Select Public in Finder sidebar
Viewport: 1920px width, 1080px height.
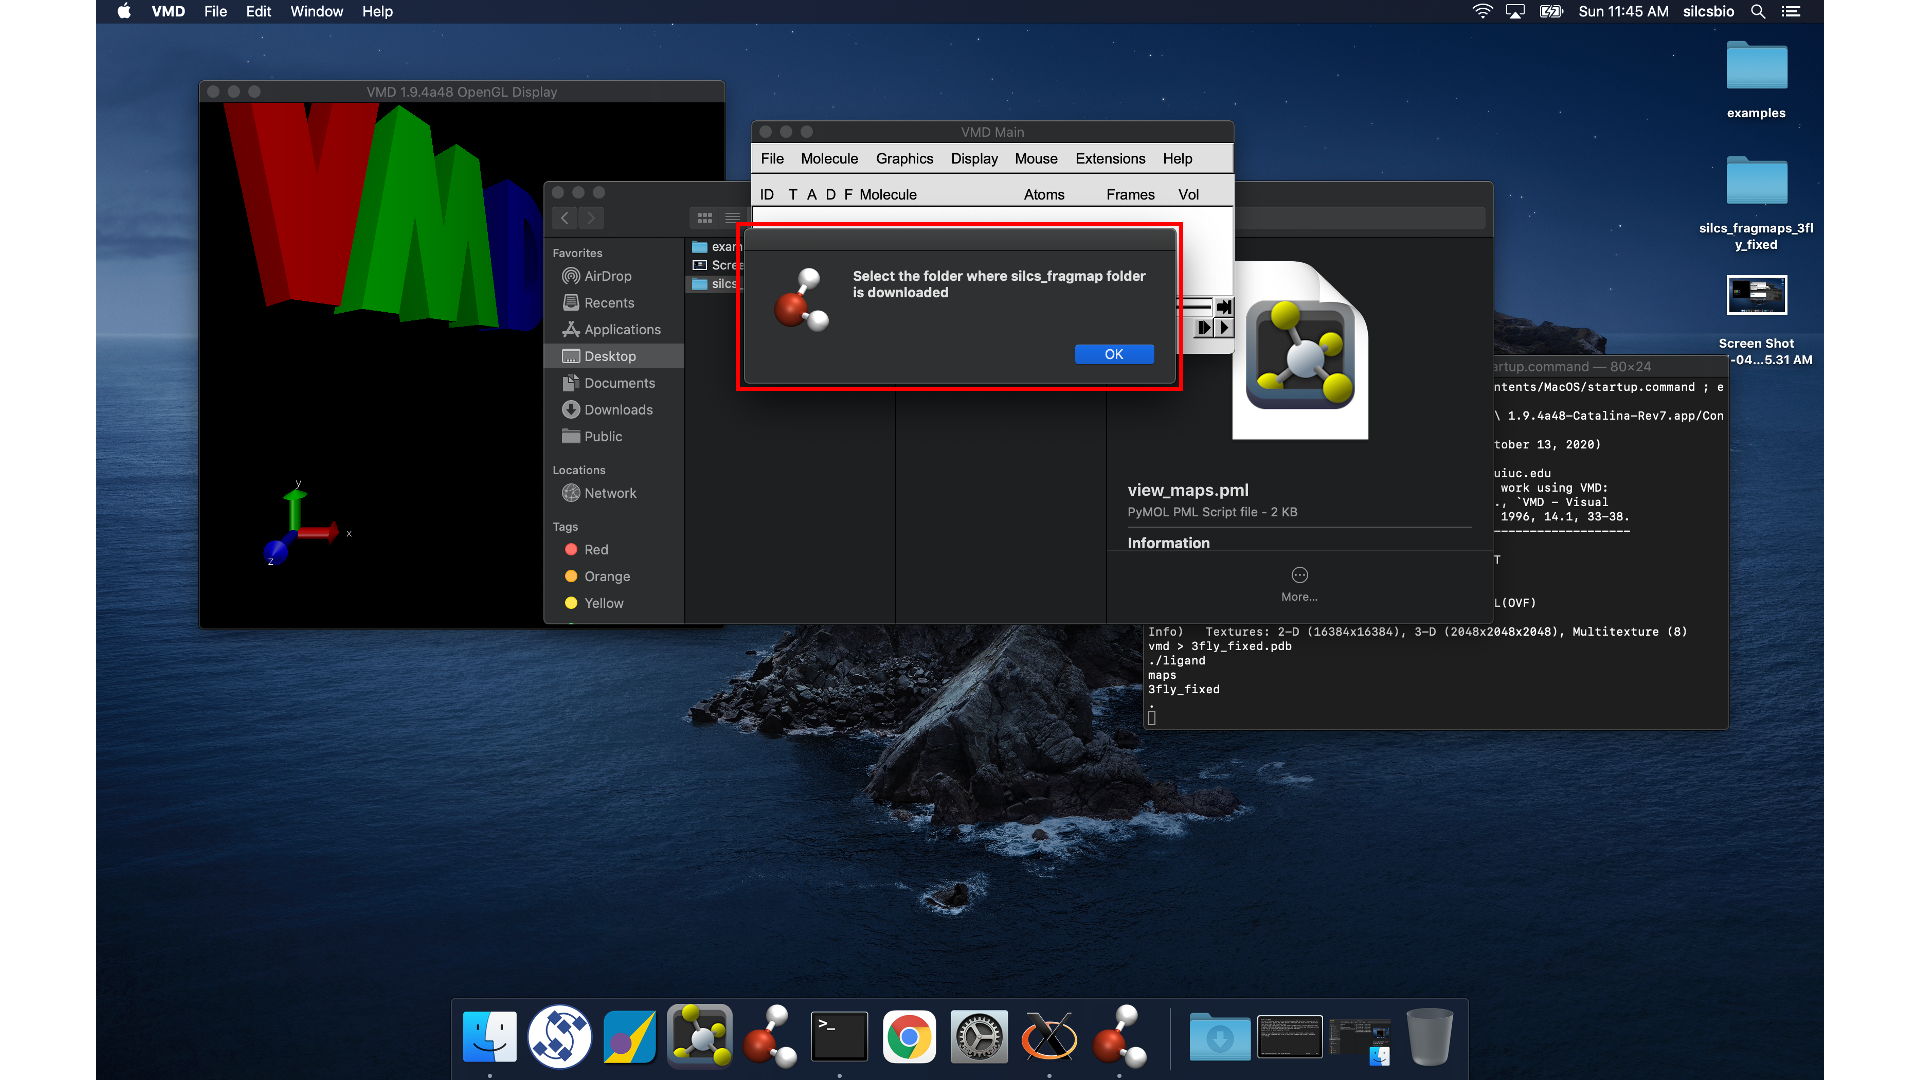coord(614,436)
